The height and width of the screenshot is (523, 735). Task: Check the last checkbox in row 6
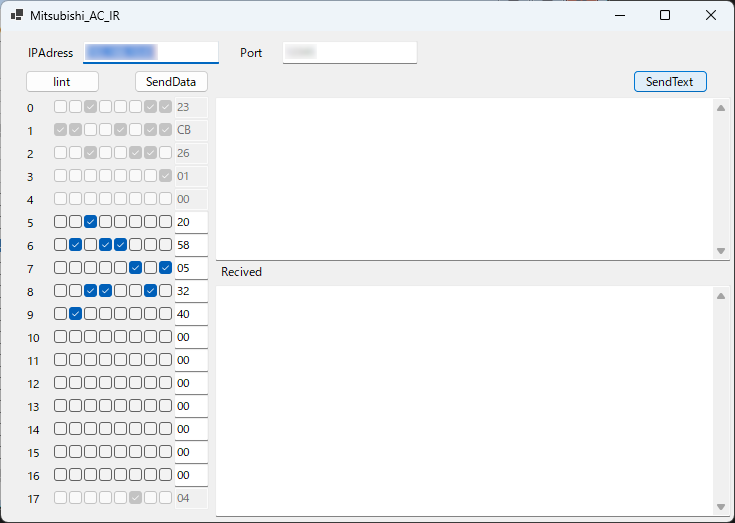tap(165, 244)
